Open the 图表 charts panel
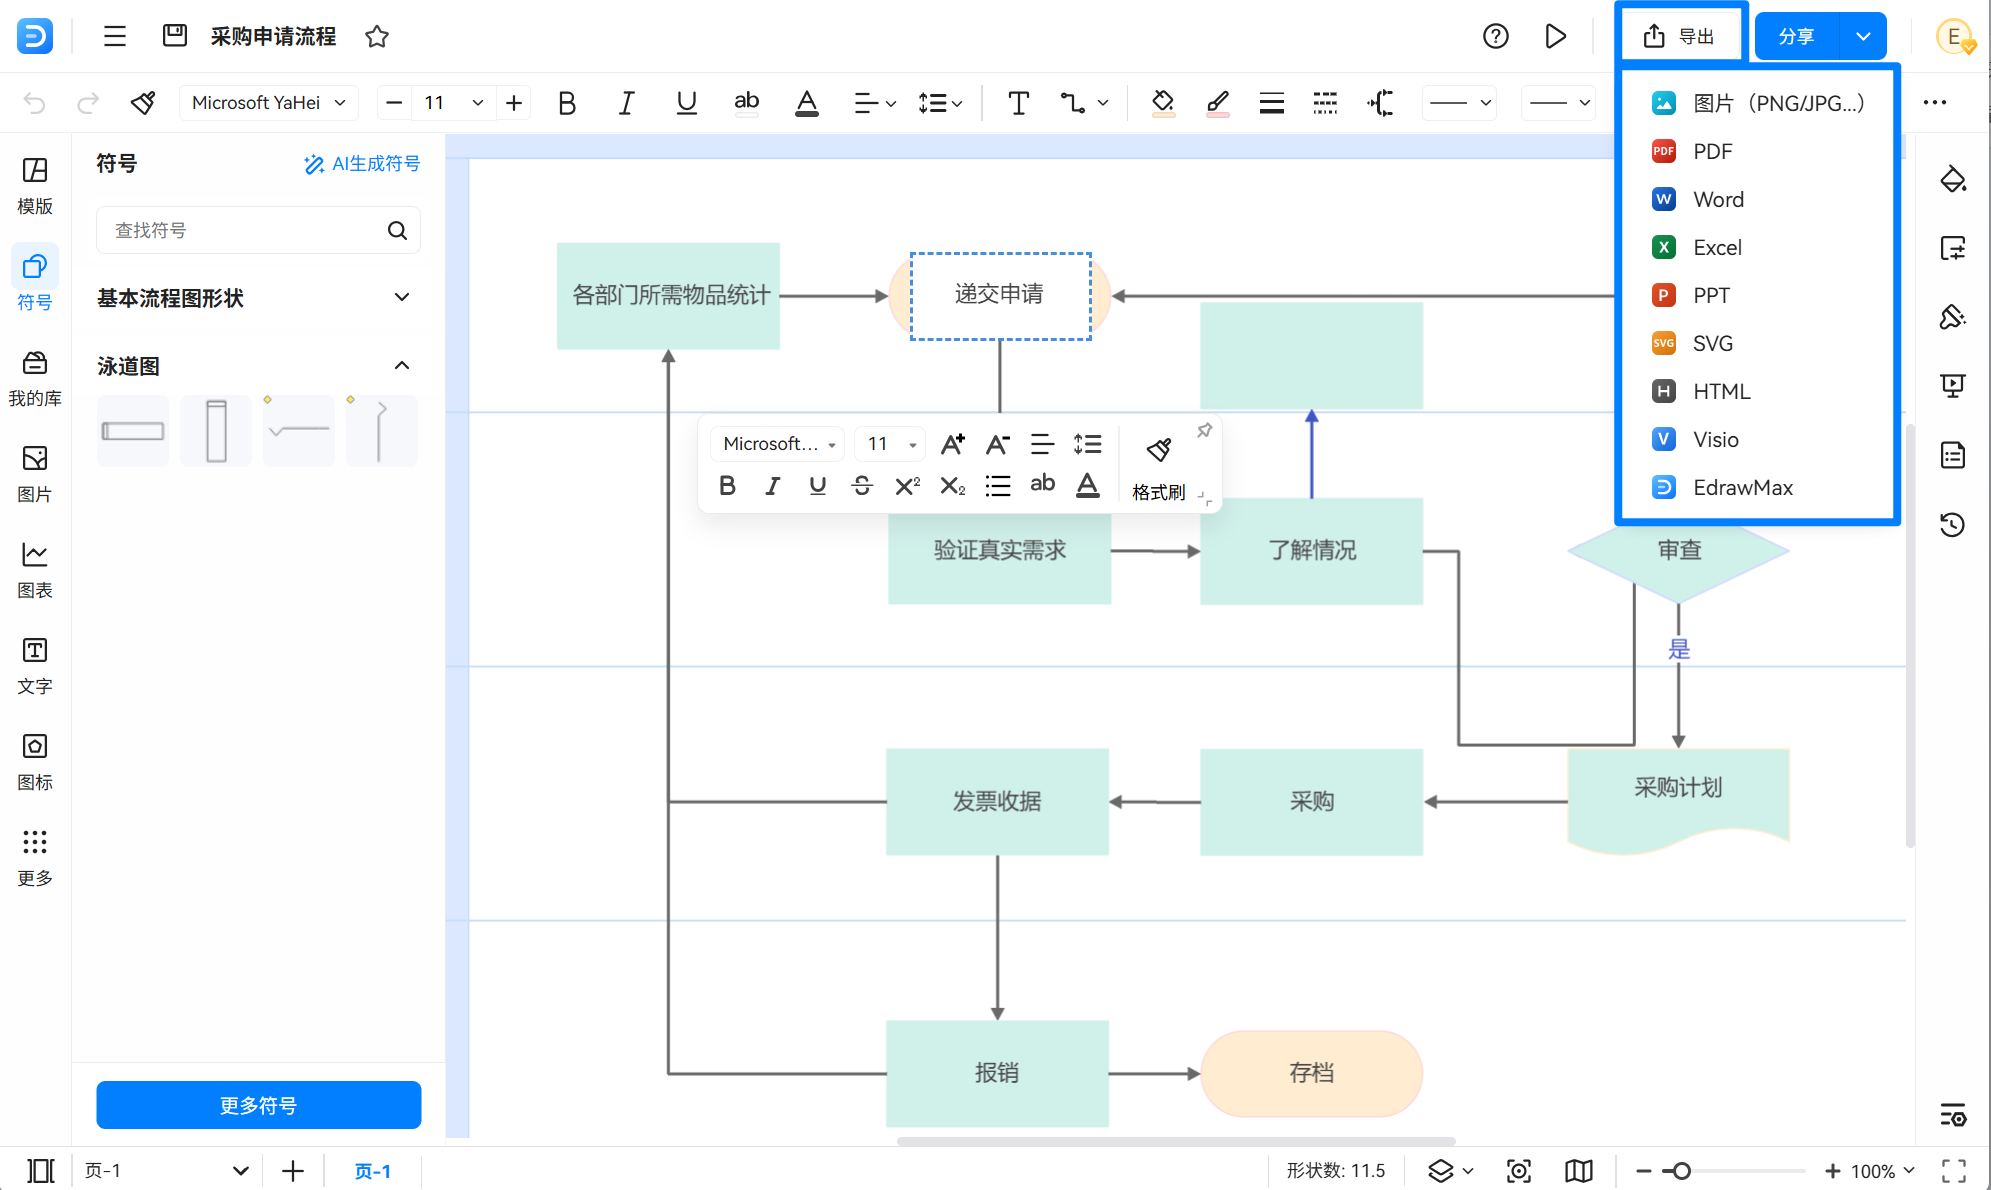The image size is (1991, 1190). (35, 570)
